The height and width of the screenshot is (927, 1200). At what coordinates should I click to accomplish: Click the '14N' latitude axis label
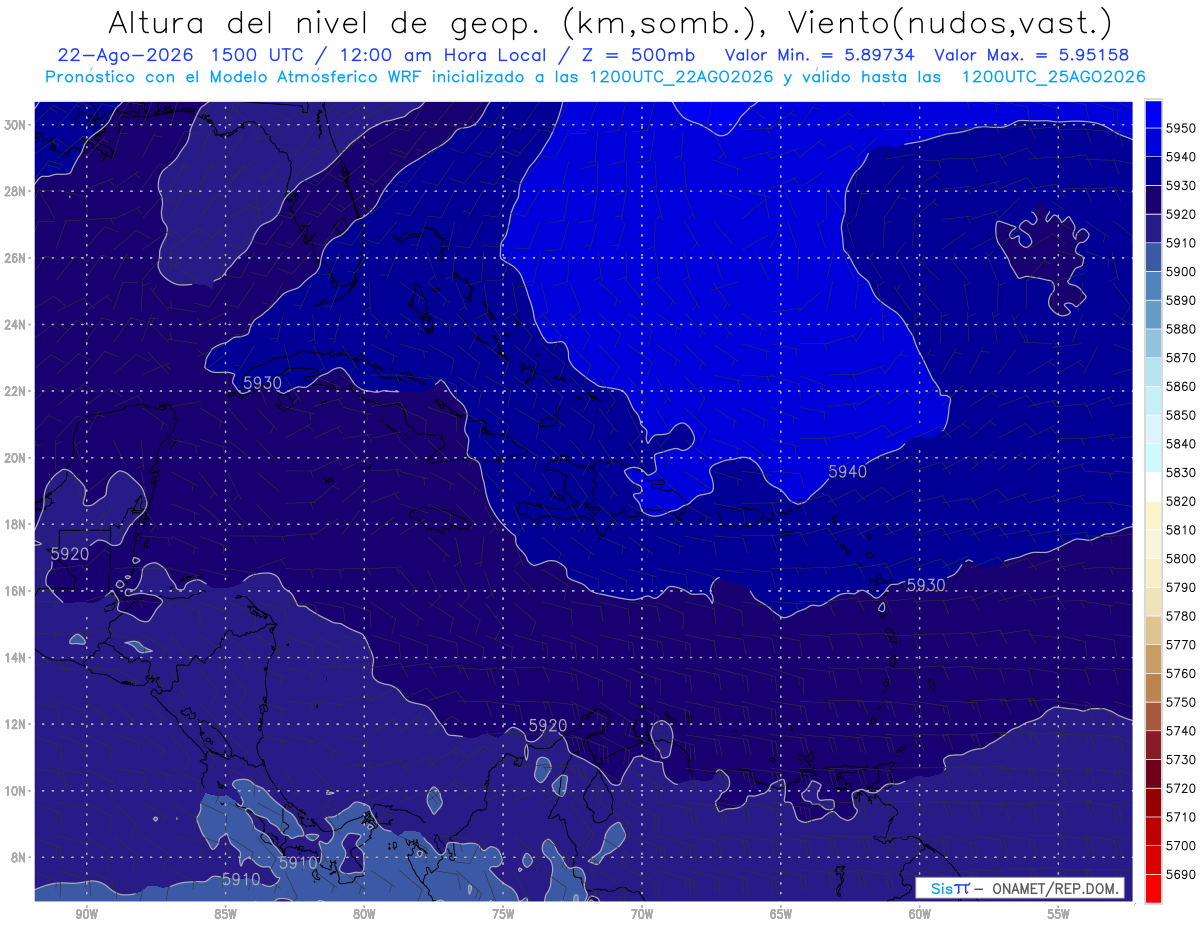[x=15, y=658]
